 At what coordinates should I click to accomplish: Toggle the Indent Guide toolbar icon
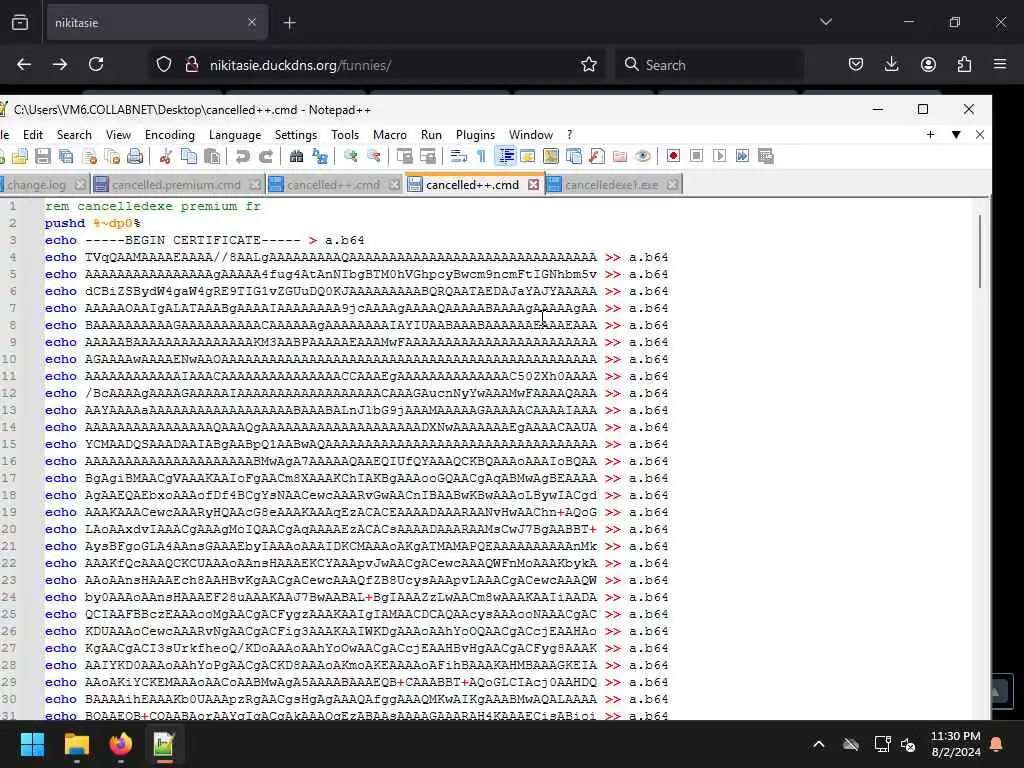[505, 156]
